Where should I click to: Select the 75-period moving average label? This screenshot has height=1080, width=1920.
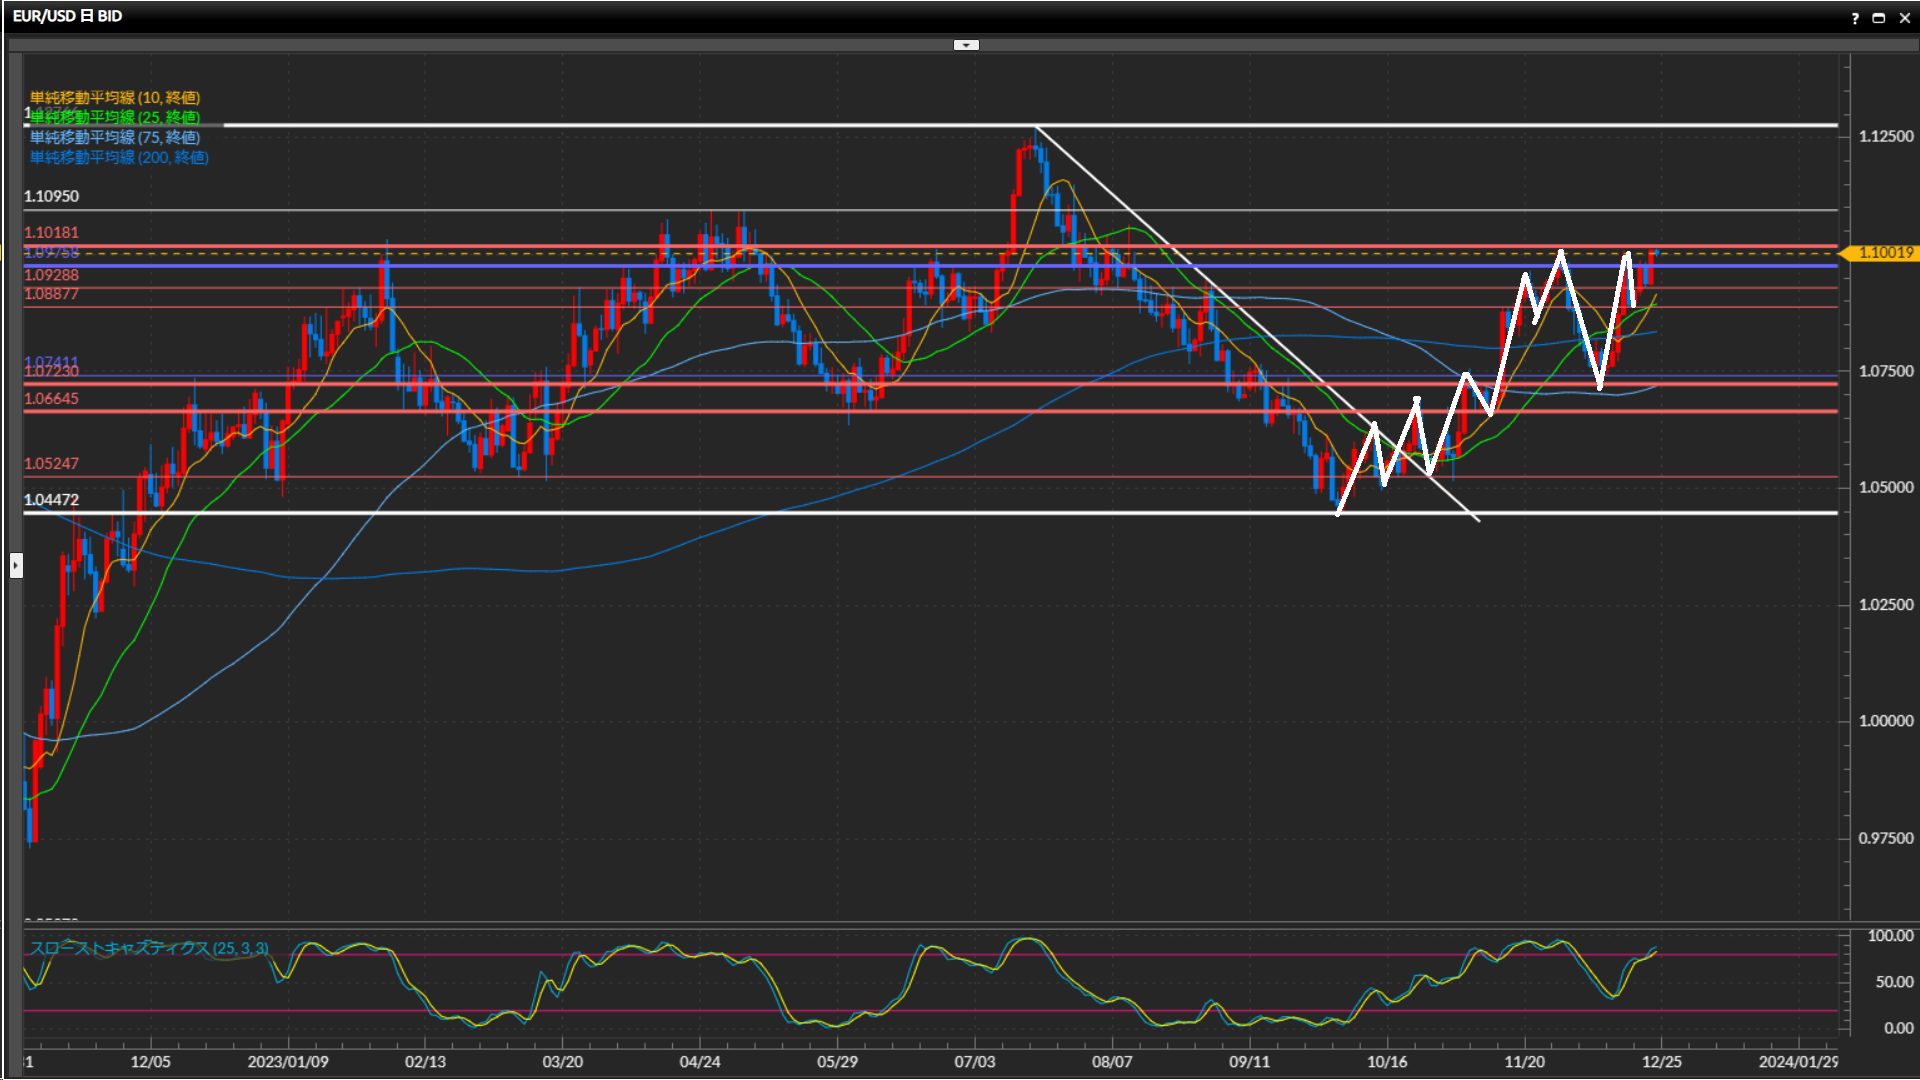click(x=115, y=137)
